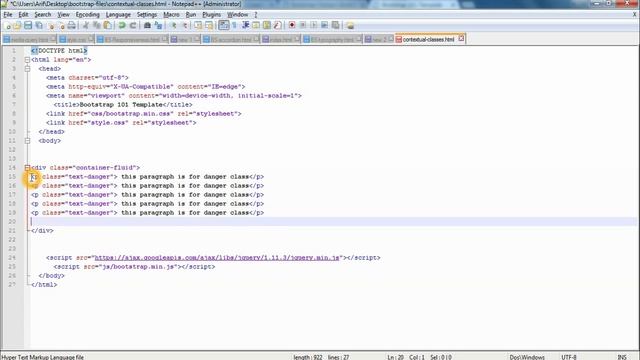Click the jquery.min.js URL on line 24
The height and width of the screenshot is (360, 640).
point(217,258)
